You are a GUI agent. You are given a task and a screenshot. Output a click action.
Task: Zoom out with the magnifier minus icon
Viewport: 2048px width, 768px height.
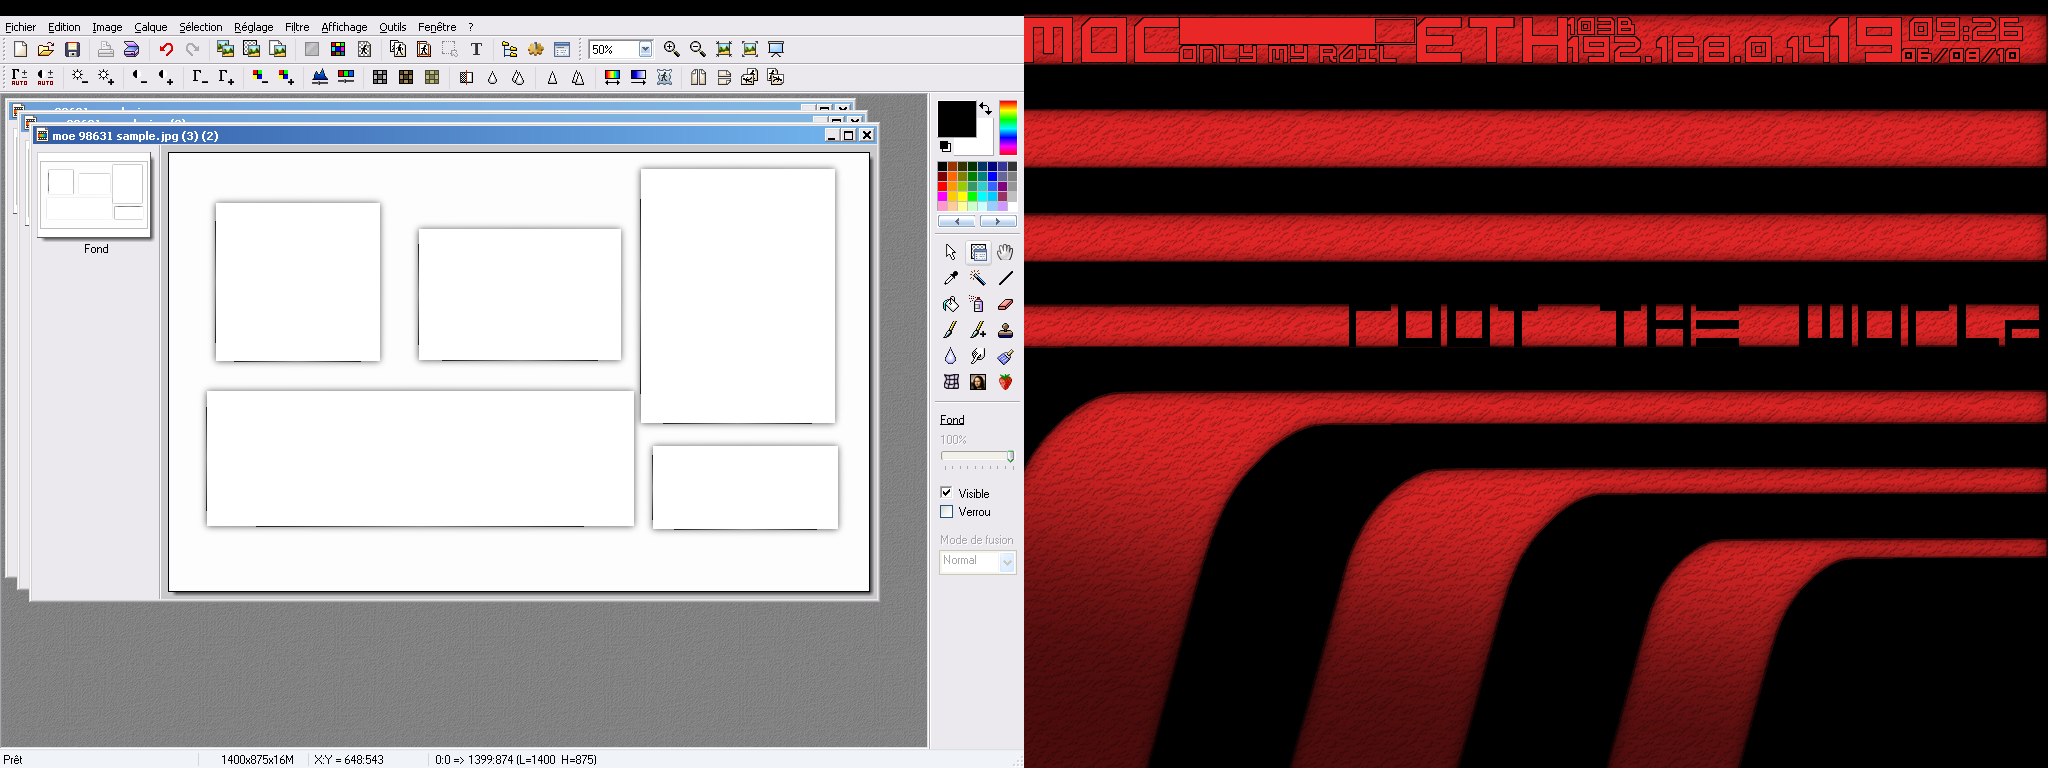698,49
